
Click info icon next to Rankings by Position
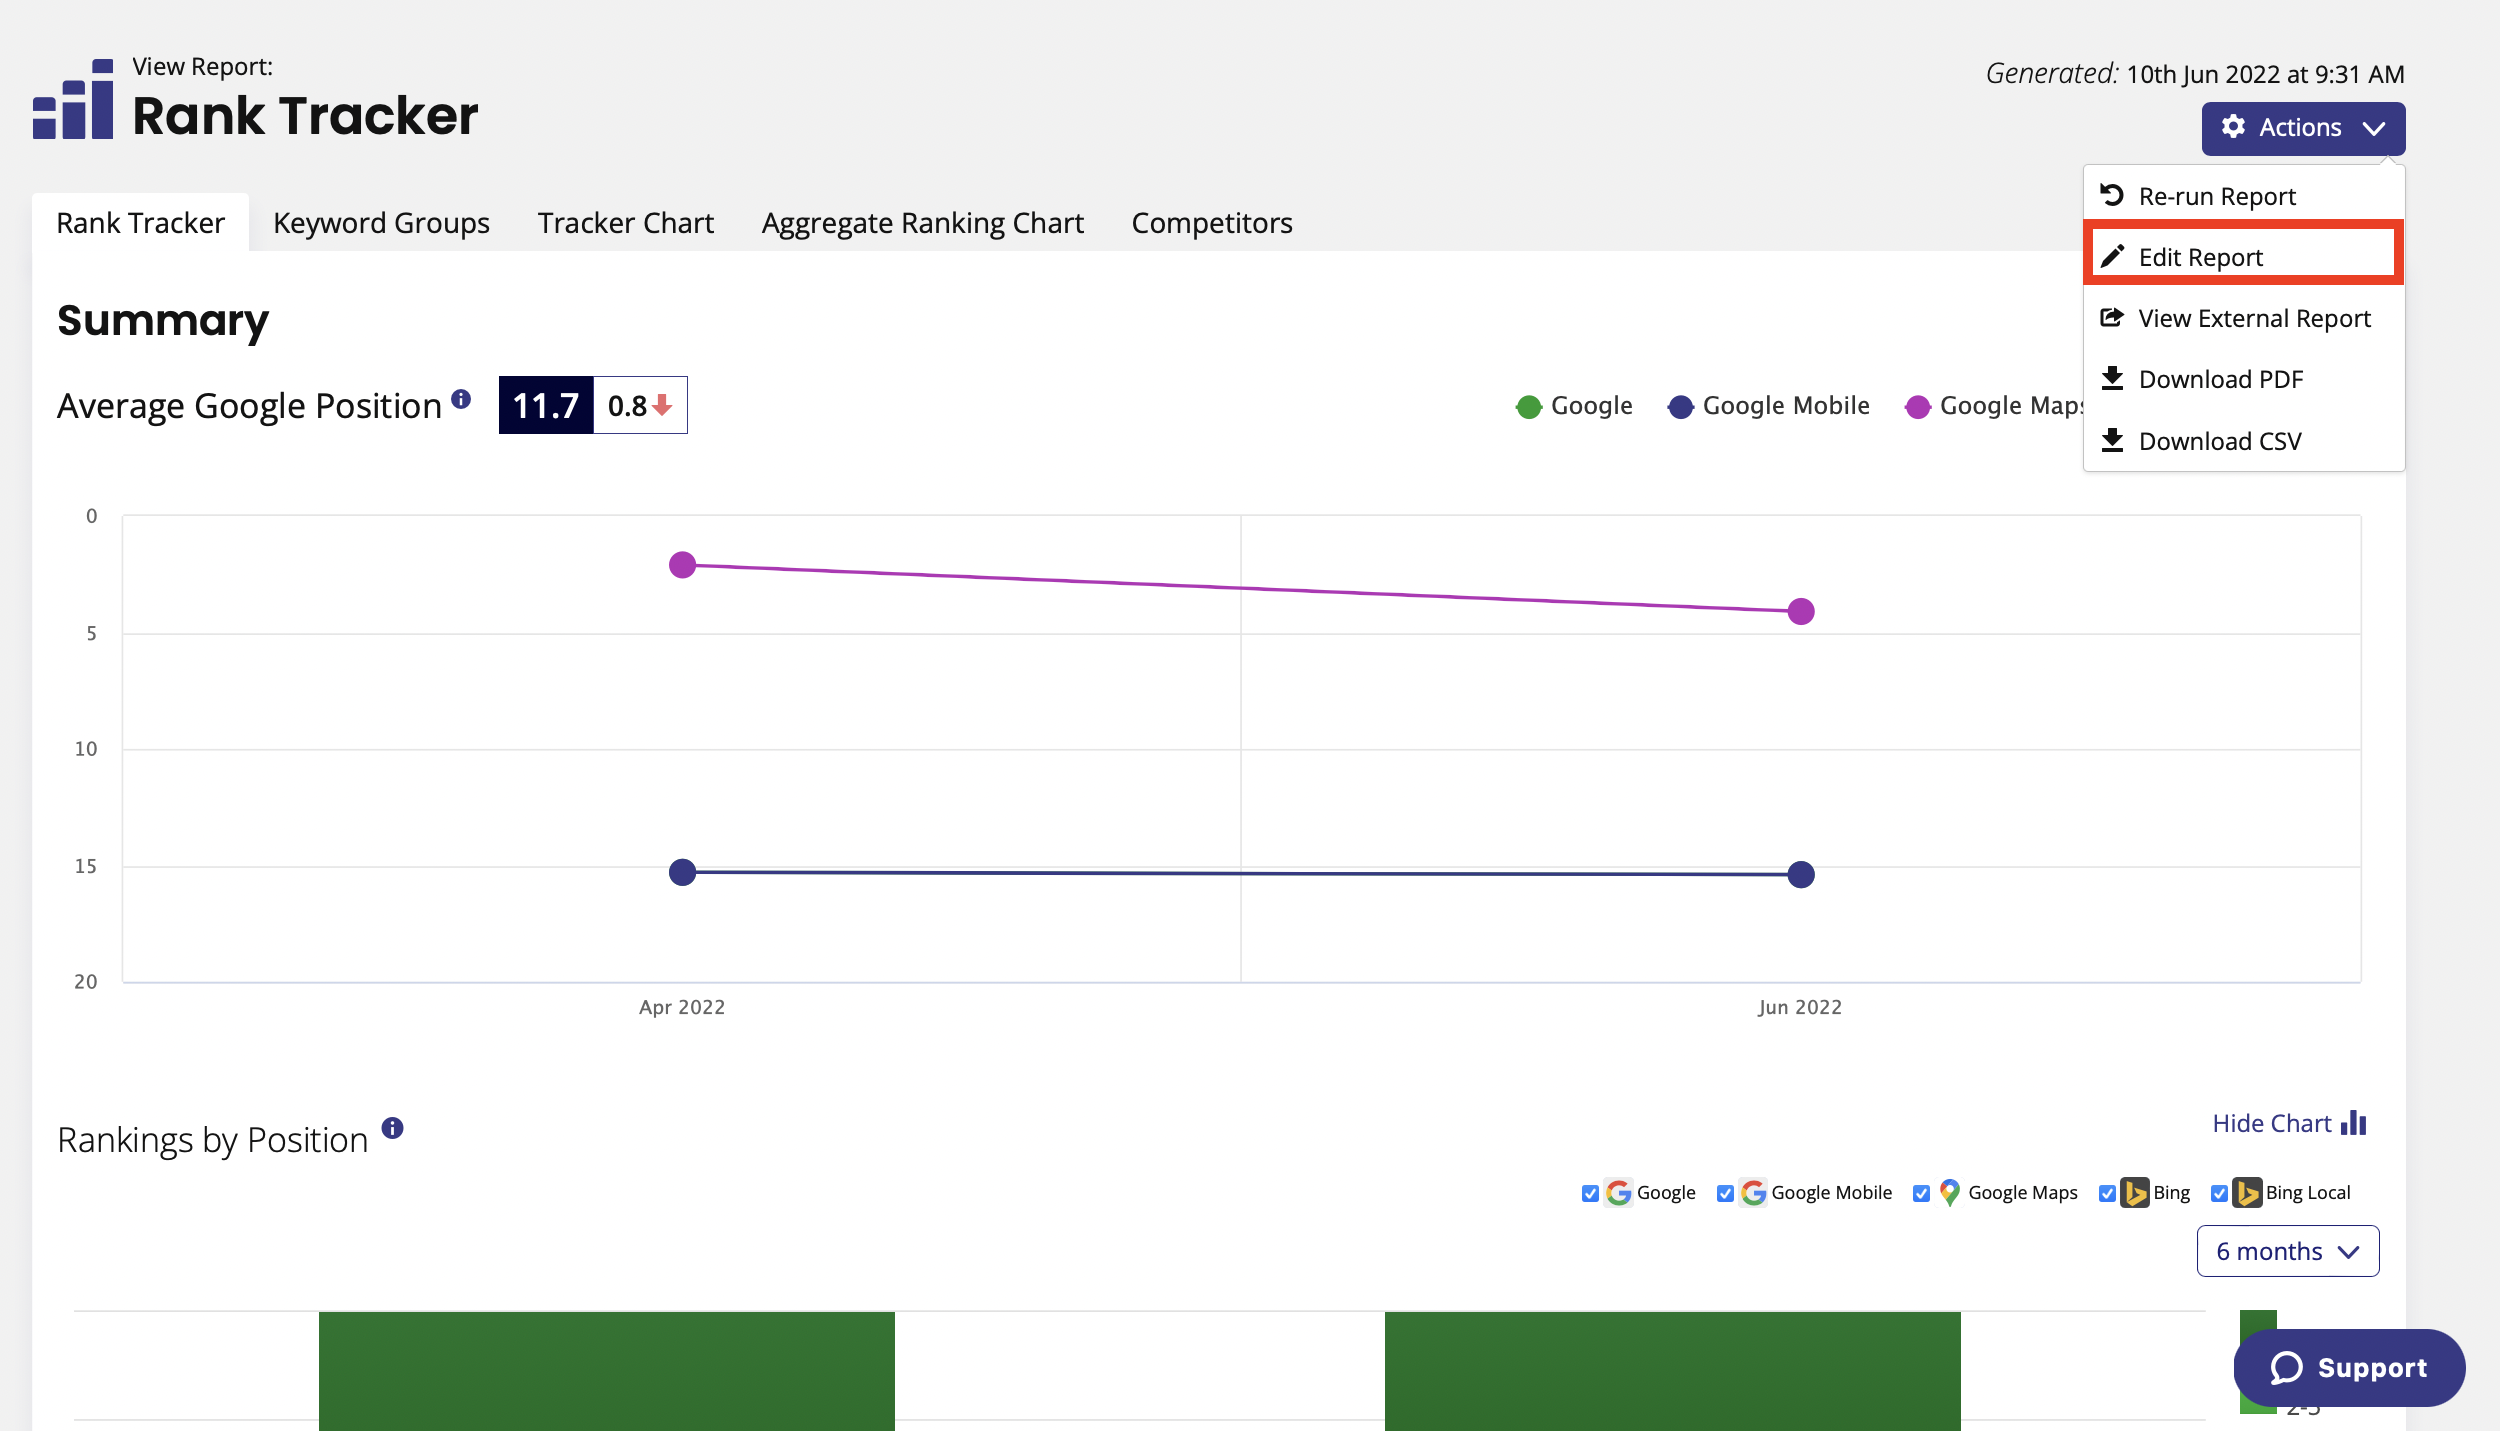(x=393, y=1128)
